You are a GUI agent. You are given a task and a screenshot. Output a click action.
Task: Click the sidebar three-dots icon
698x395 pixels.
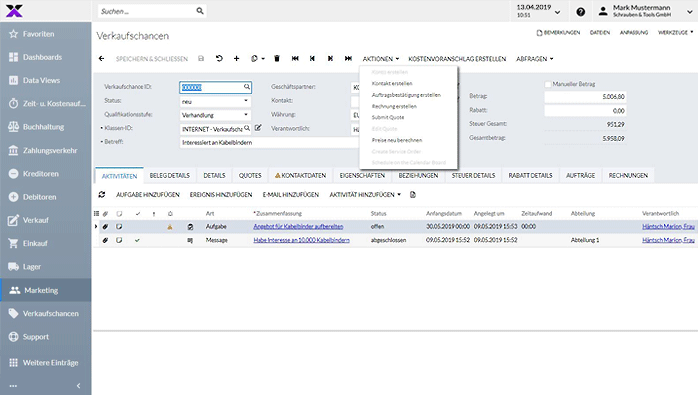[x=13, y=386]
